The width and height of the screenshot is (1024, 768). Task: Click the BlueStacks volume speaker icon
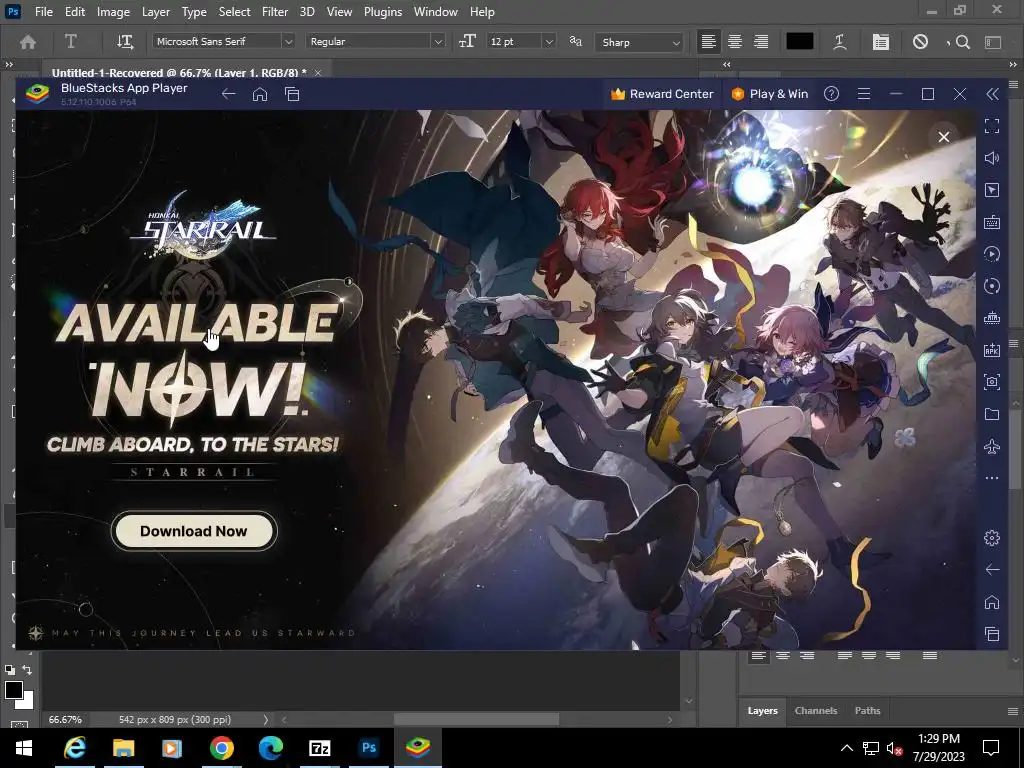[992, 157]
